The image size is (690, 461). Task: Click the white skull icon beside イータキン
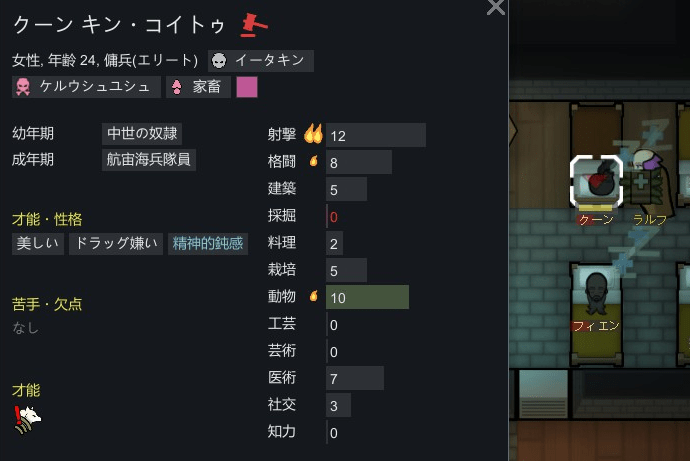pyautogui.click(x=219, y=60)
